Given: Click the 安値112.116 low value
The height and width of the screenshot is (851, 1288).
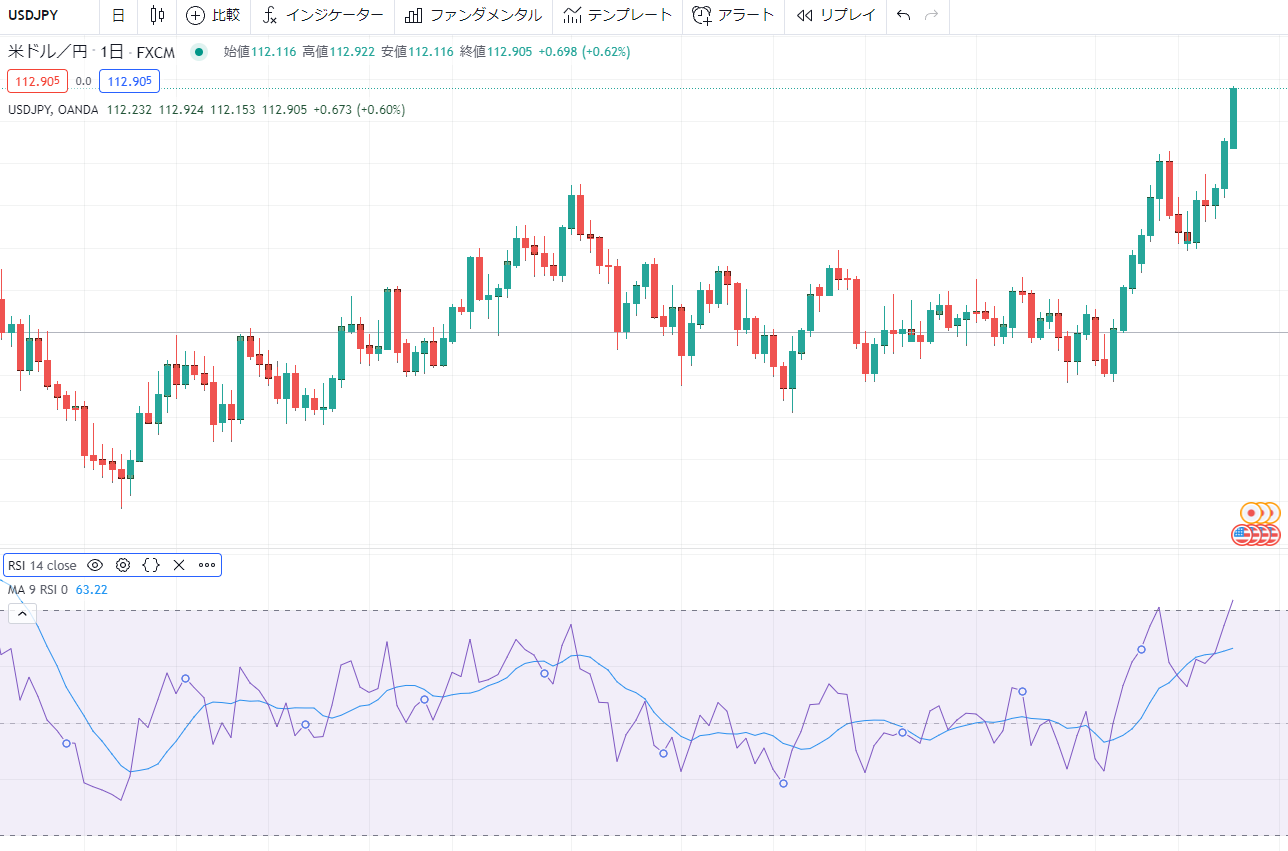Looking at the screenshot, I should [x=417, y=52].
